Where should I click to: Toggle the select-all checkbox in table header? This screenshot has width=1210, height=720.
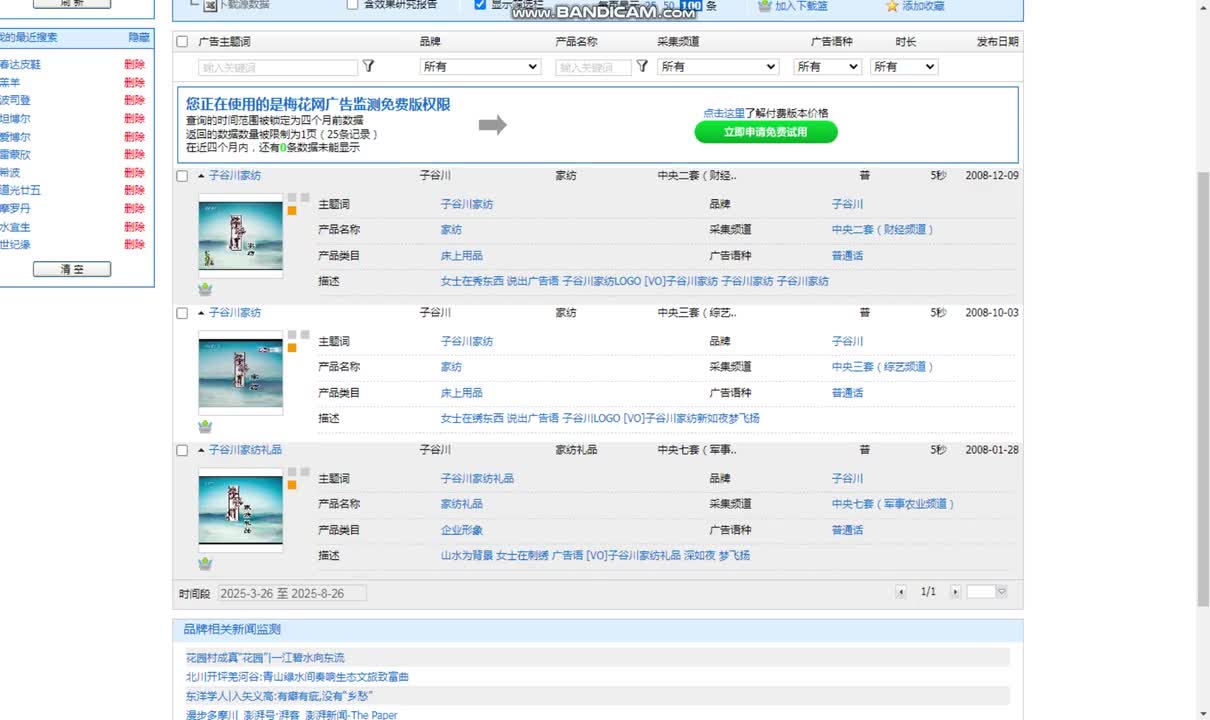(x=182, y=42)
